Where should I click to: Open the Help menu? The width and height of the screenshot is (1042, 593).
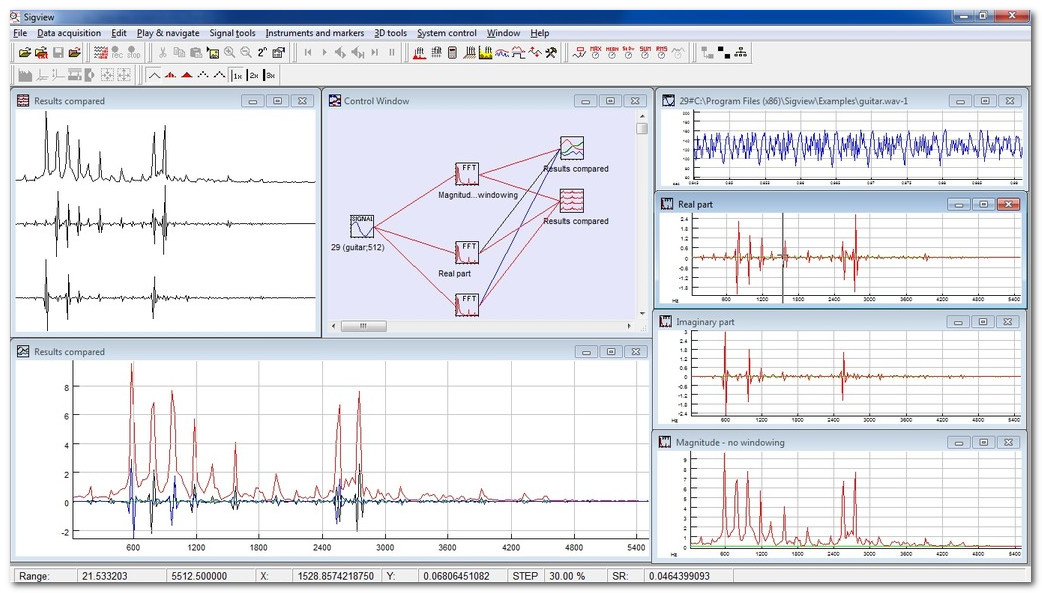[x=540, y=33]
